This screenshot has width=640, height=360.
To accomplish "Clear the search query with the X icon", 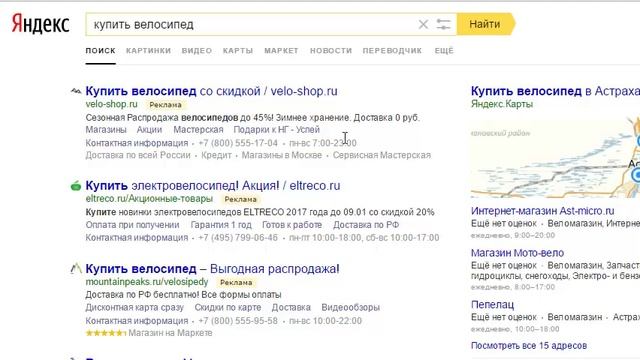I will click(x=423, y=24).
